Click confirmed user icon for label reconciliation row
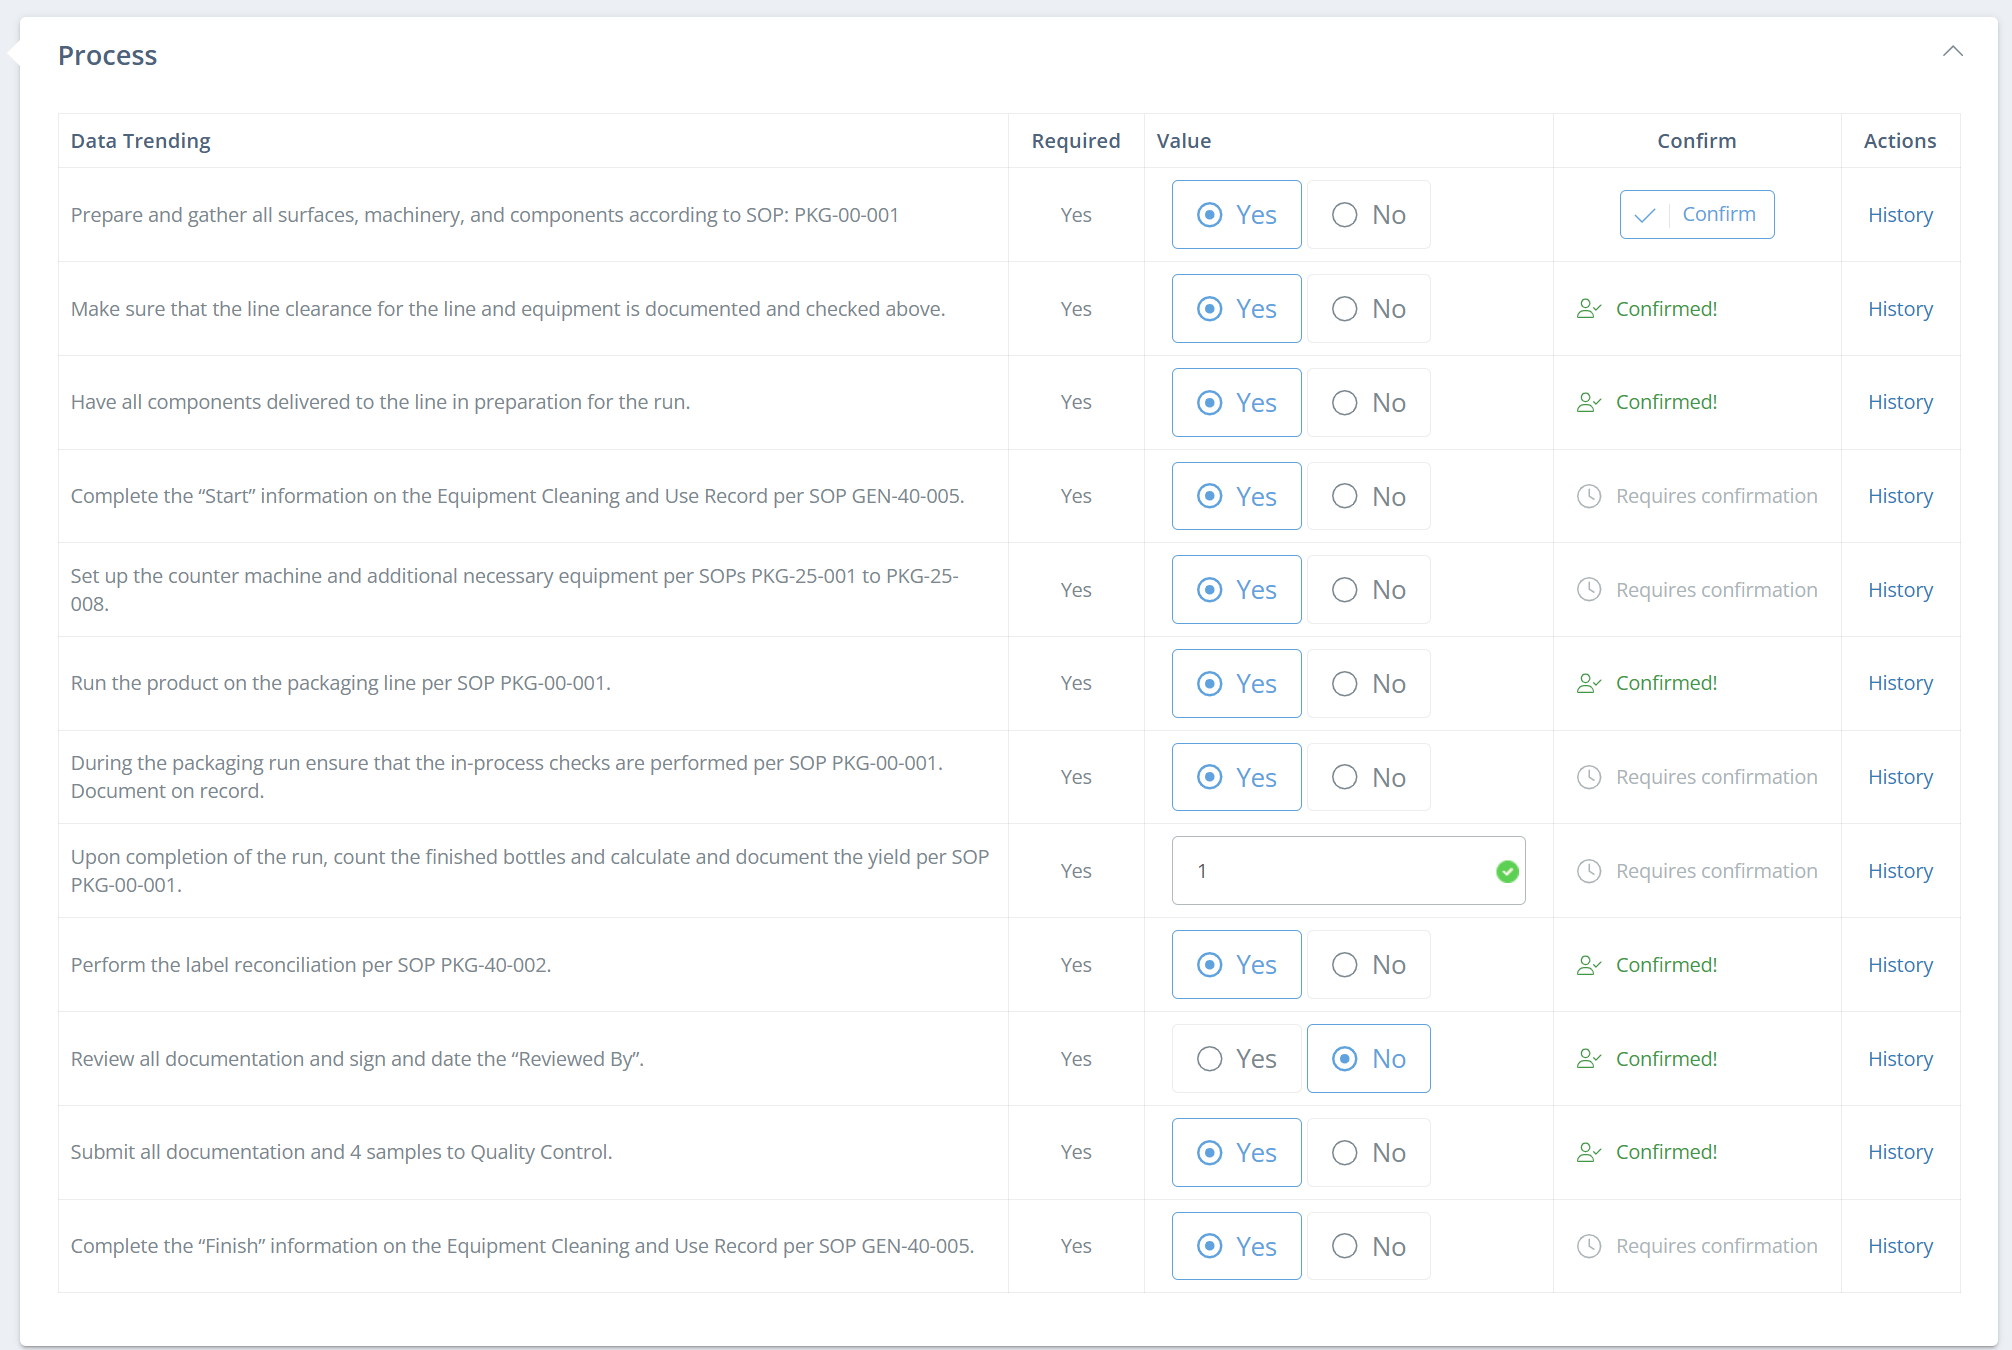Viewport: 2012px width, 1350px height. 1588,965
